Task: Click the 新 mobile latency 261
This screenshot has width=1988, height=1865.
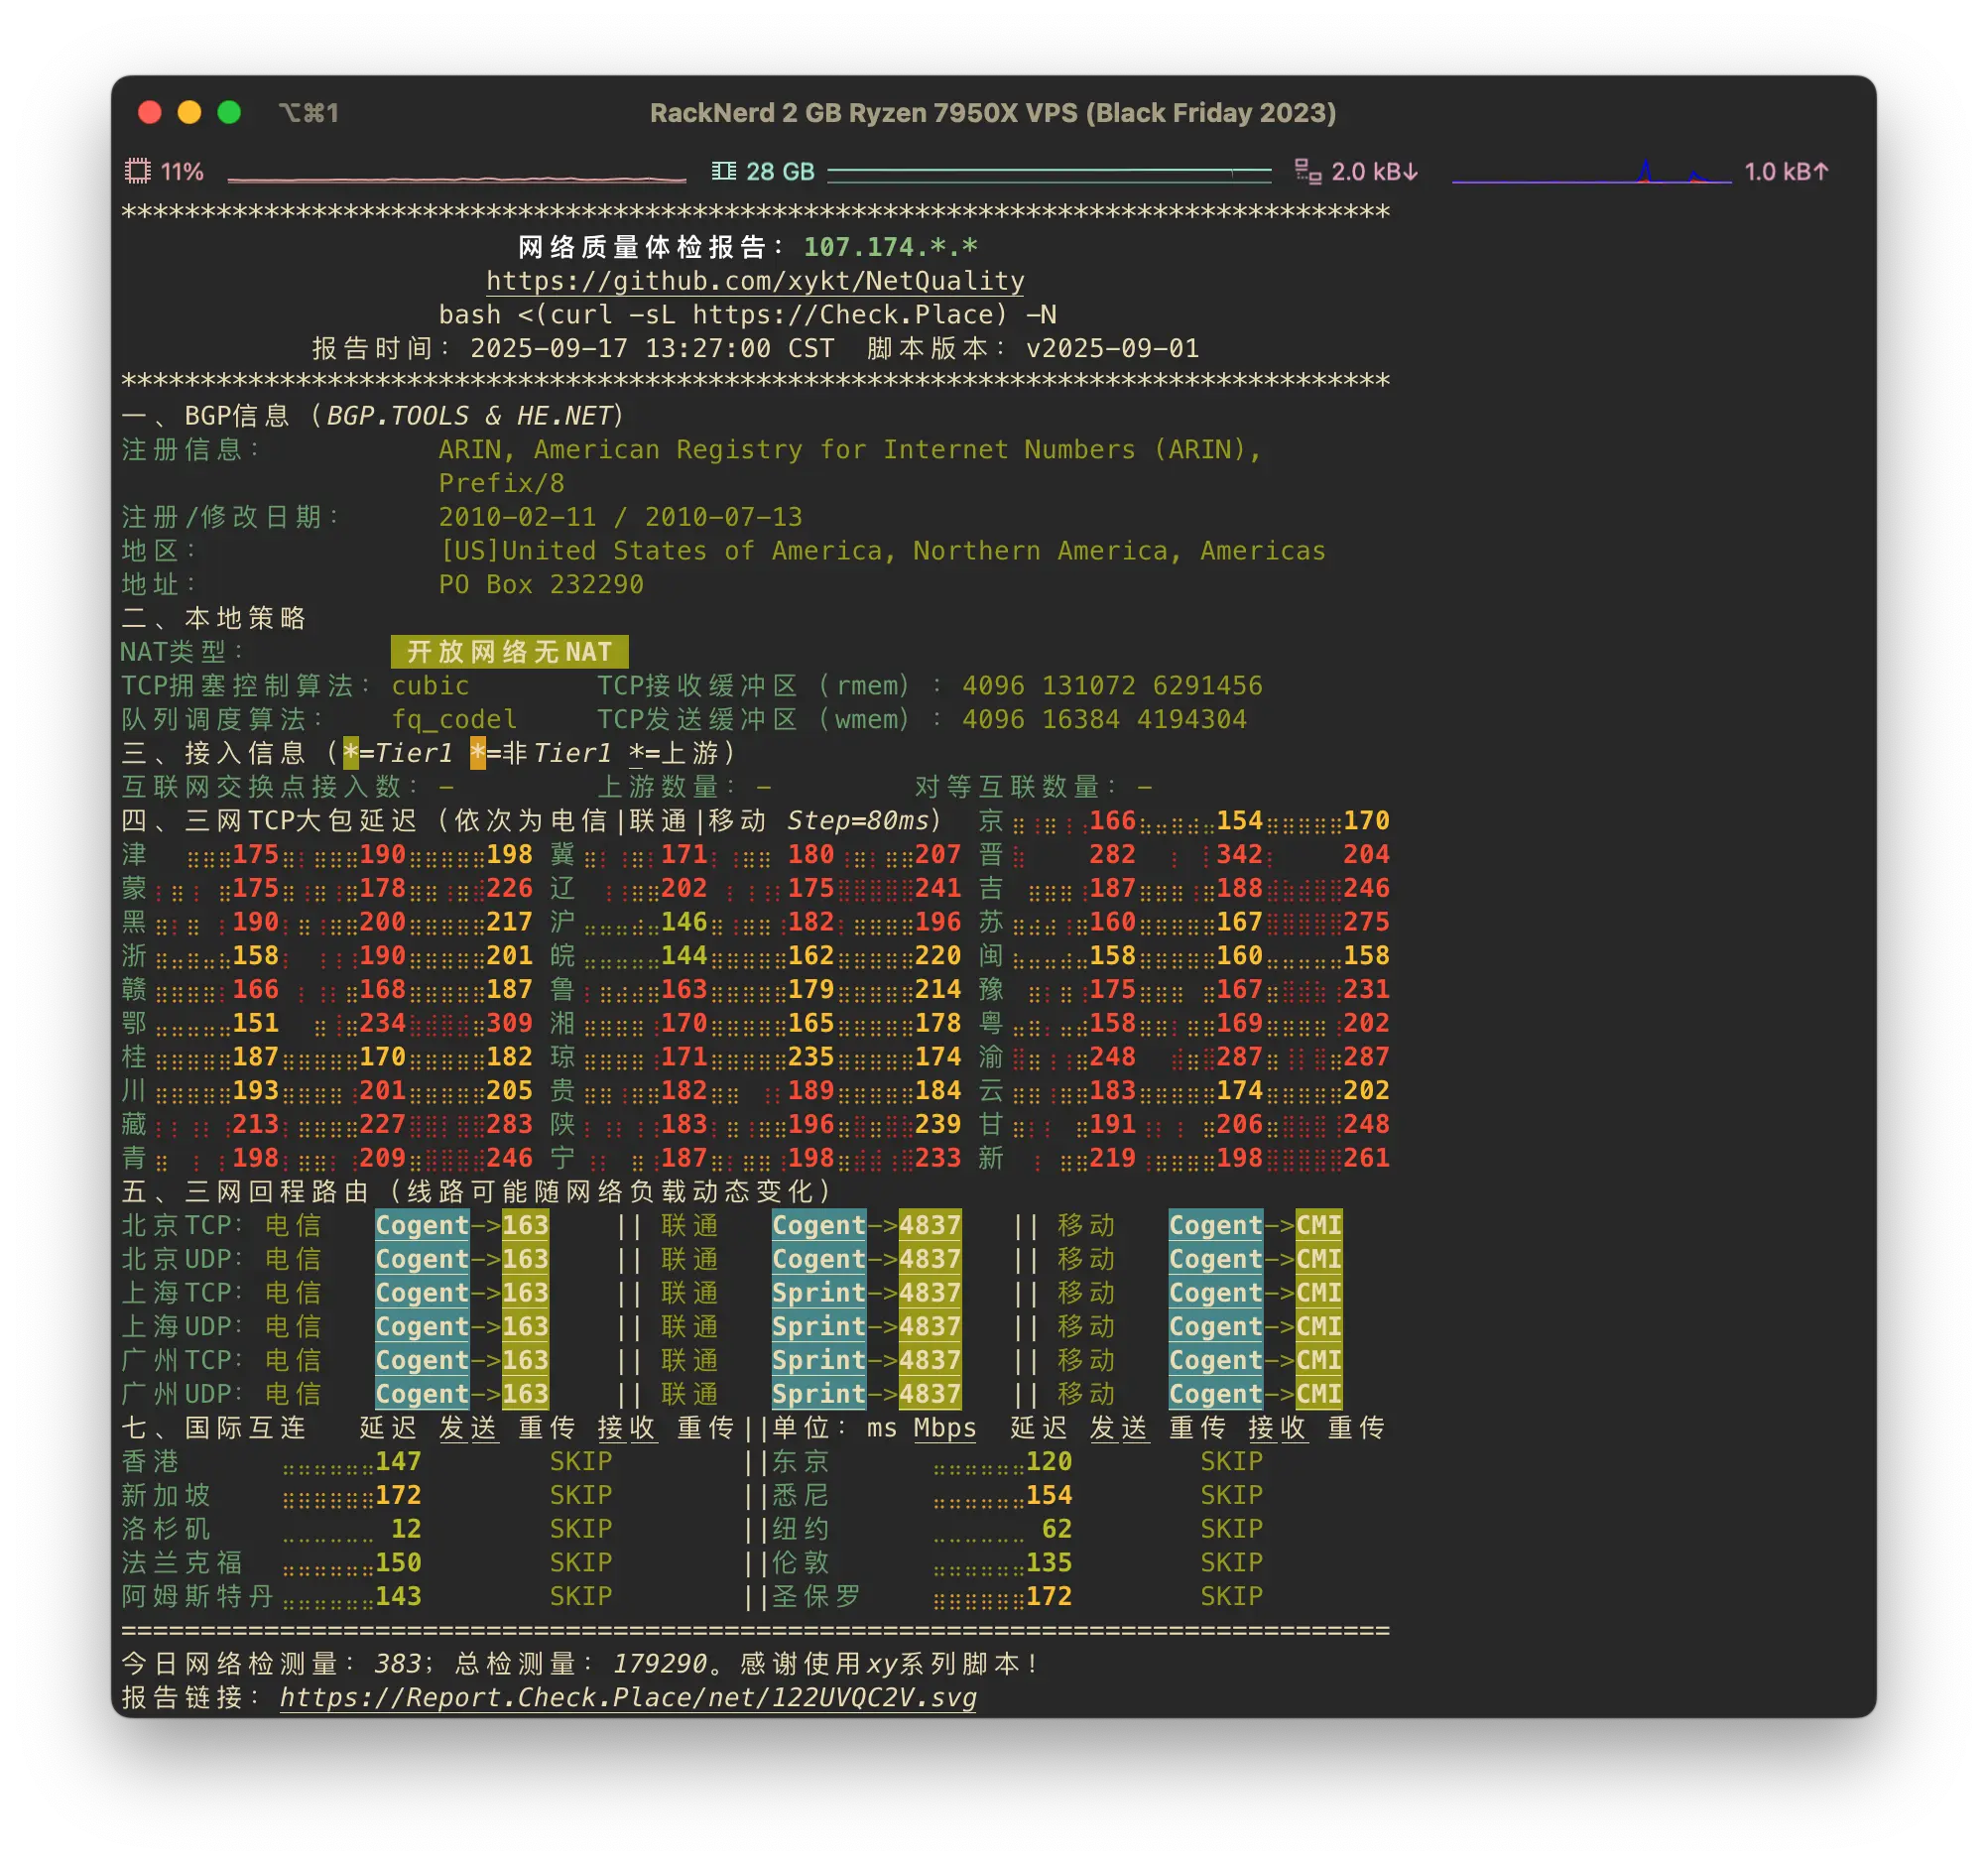Action: click(1366, 1157)
